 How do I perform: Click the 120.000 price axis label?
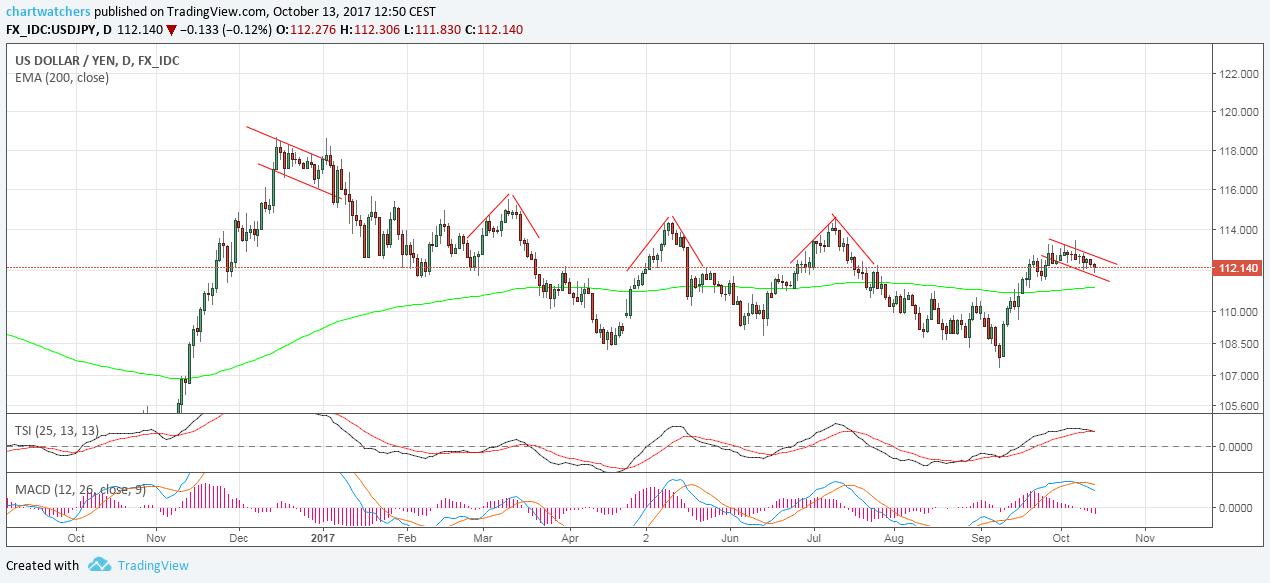1238,112
